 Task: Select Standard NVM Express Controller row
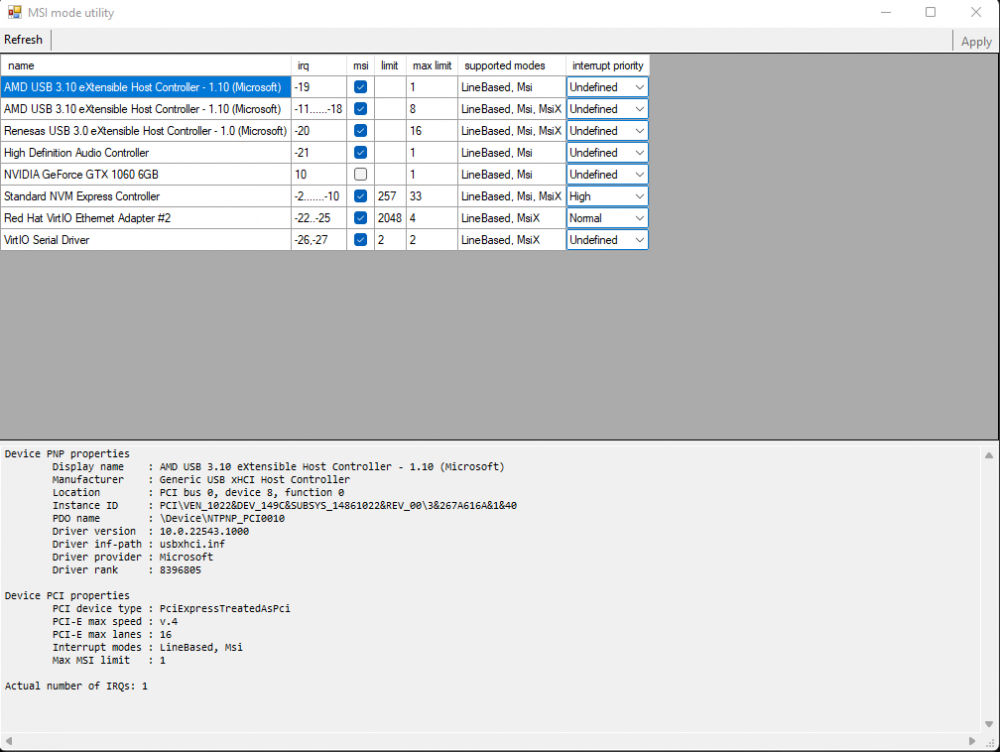click(146, 196)
